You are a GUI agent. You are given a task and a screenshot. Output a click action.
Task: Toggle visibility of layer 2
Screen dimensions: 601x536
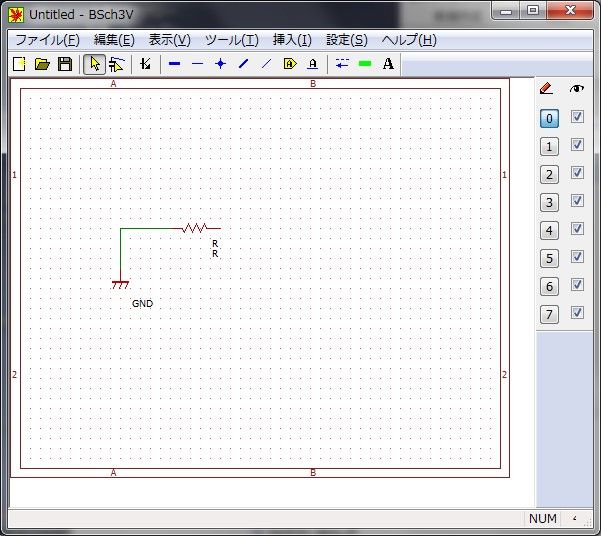[577, 173]
